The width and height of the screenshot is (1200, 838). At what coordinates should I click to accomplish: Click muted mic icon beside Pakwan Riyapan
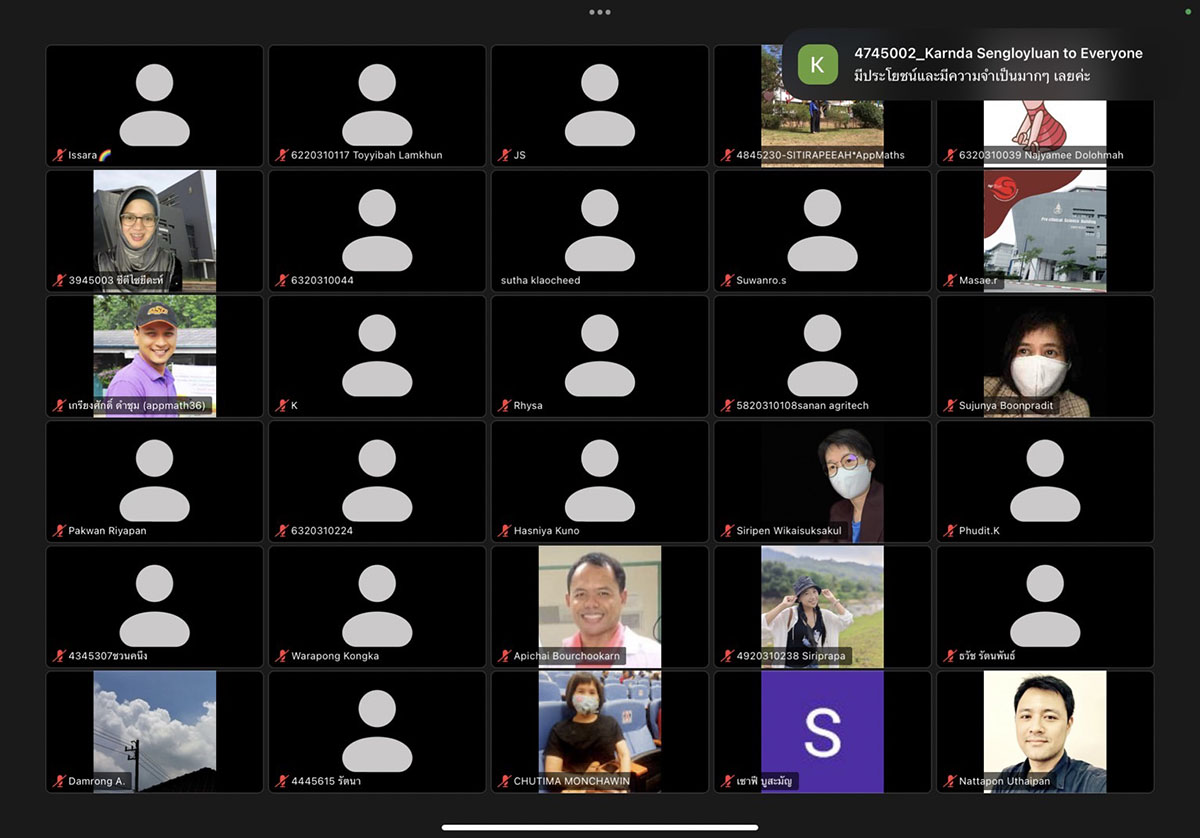pos(60,531)
